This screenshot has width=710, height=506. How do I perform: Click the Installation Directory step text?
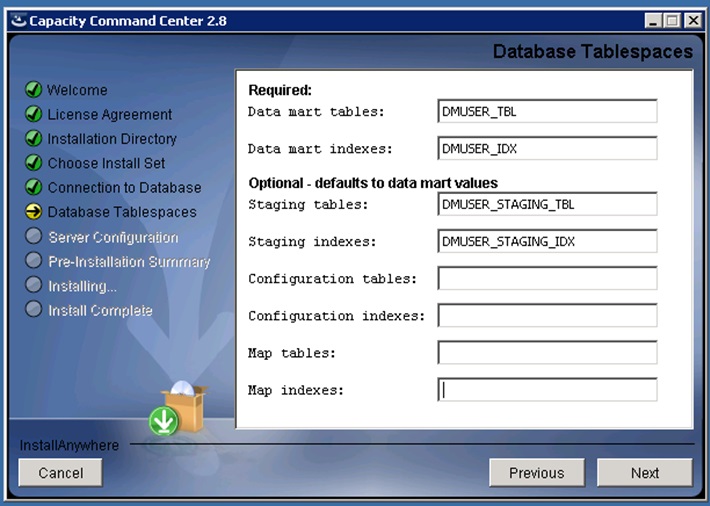click(x=112, y=139)
